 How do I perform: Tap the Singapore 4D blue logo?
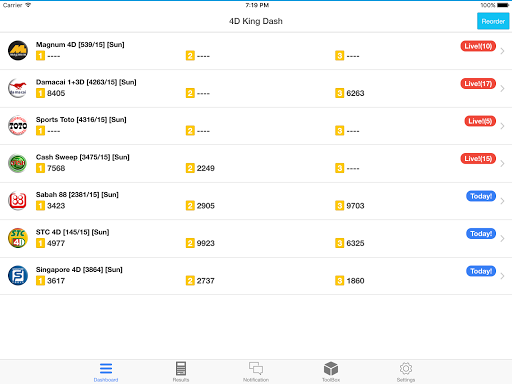pos(18,276)
